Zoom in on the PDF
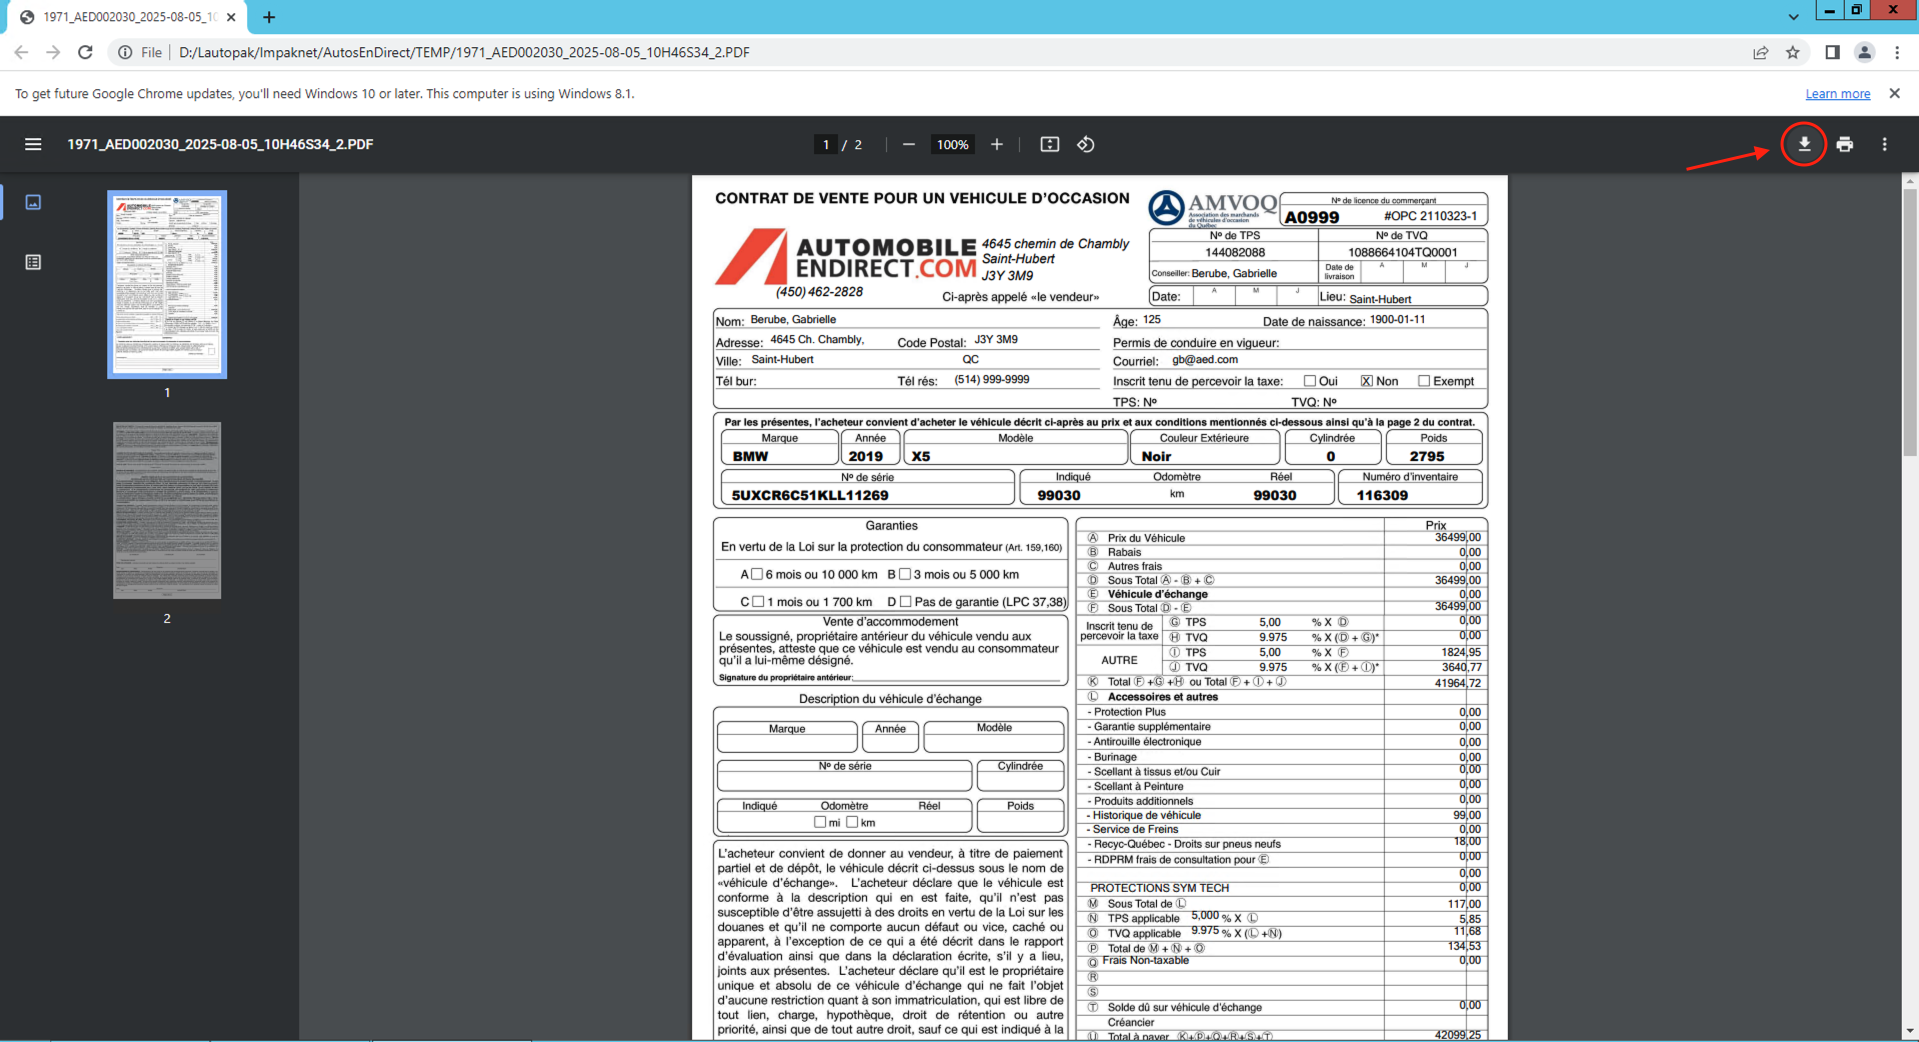 pyautogui.click(x=997, y=144)
